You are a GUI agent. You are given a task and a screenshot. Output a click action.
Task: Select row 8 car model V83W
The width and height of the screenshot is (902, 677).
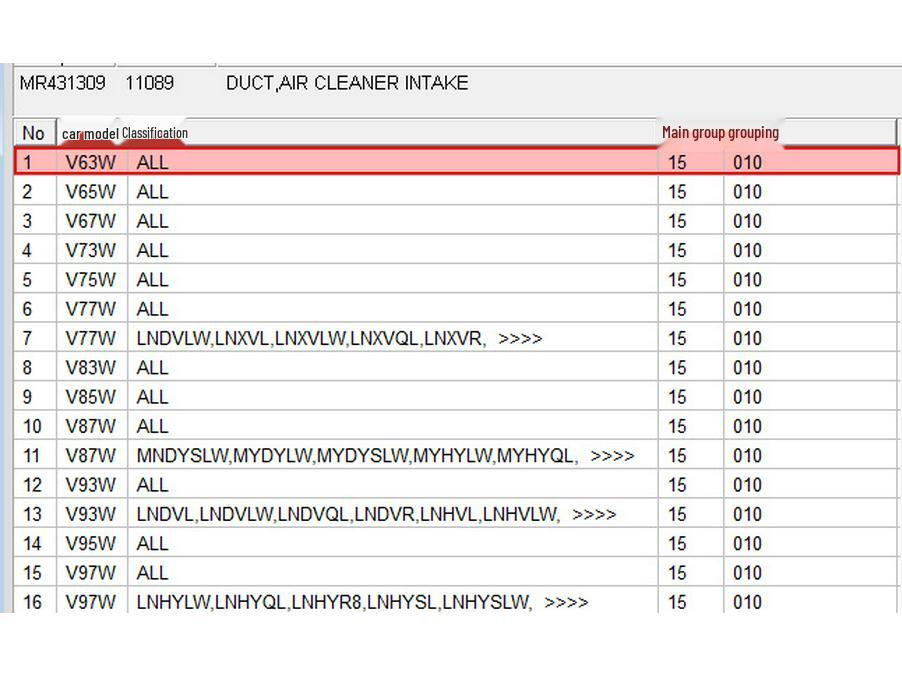coord(90,368)
